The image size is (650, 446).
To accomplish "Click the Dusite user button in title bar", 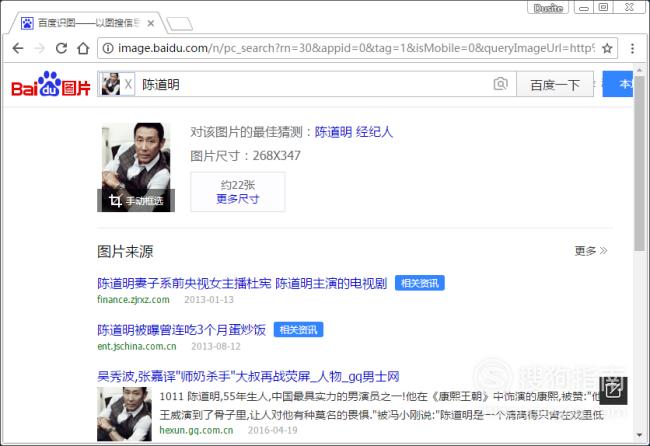I will 548,8.
